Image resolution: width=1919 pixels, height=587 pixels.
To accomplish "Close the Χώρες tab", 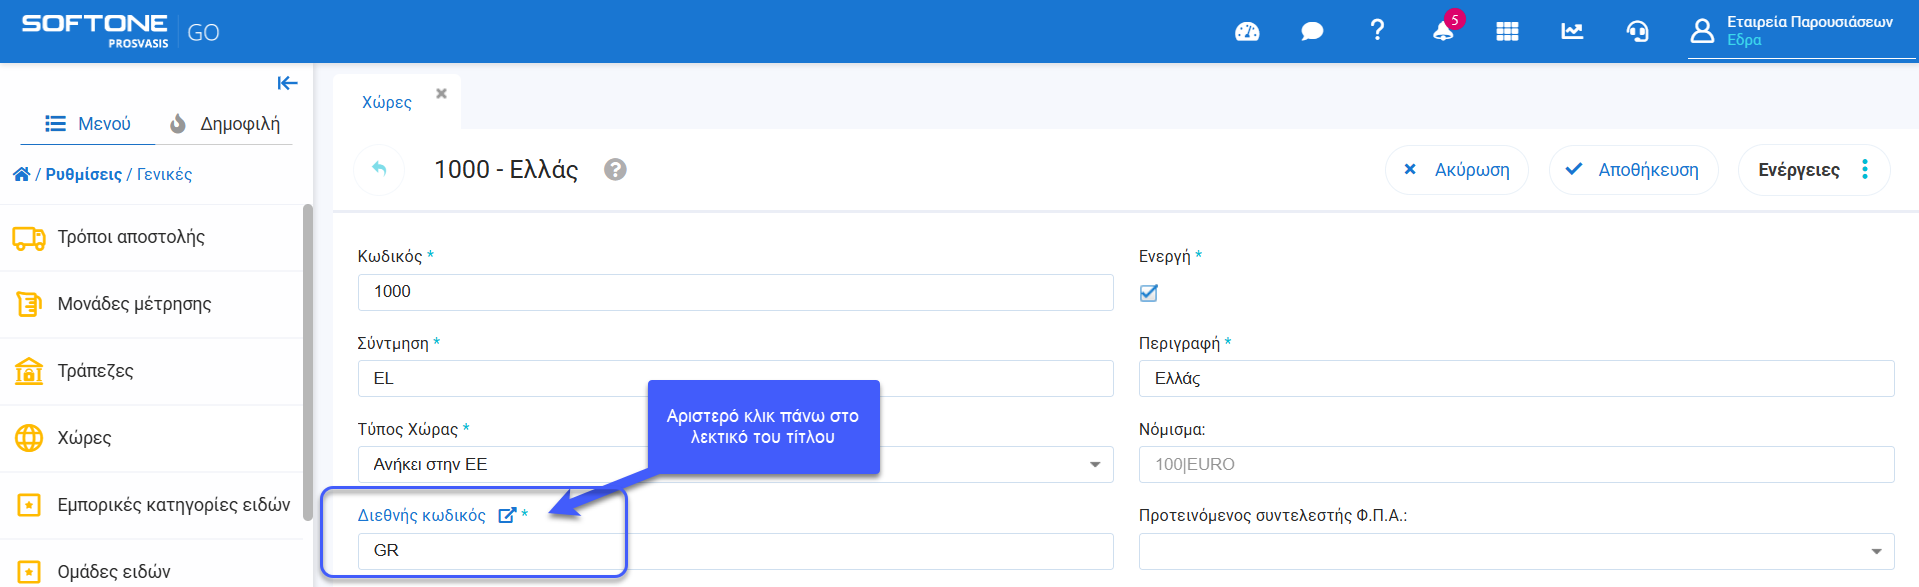I will (441, 94).
